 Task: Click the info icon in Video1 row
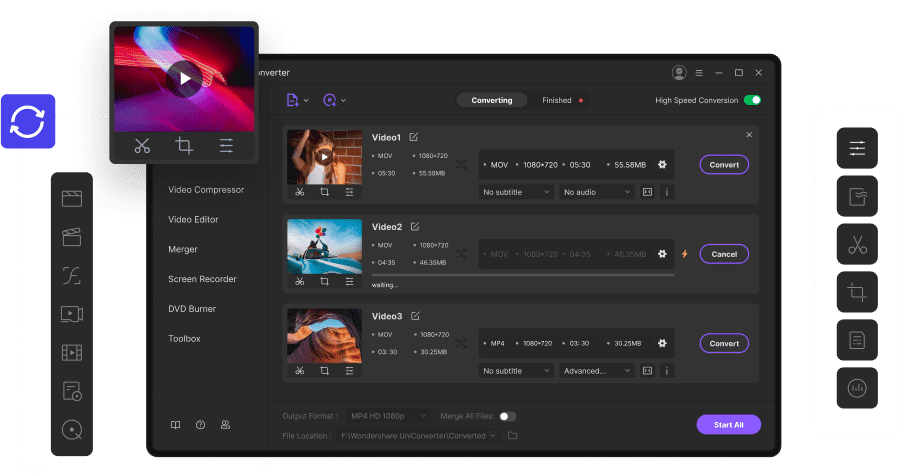(667, 192)
